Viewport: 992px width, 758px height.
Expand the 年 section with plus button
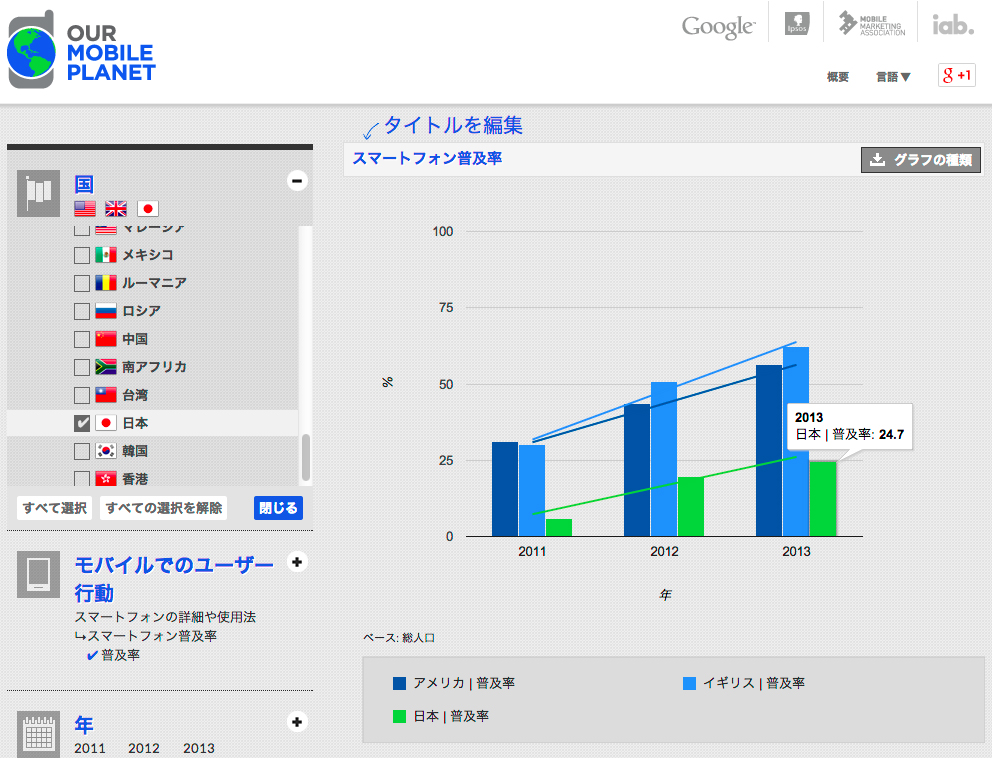click(x=297, y=722)
